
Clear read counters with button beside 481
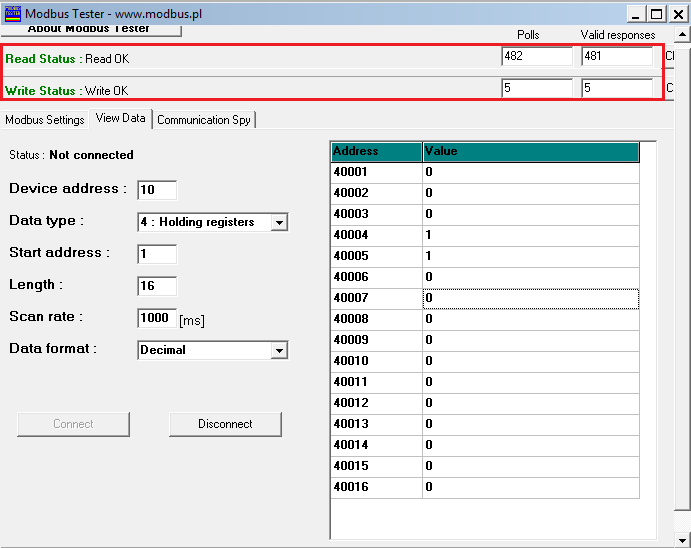tap(669, 56)
